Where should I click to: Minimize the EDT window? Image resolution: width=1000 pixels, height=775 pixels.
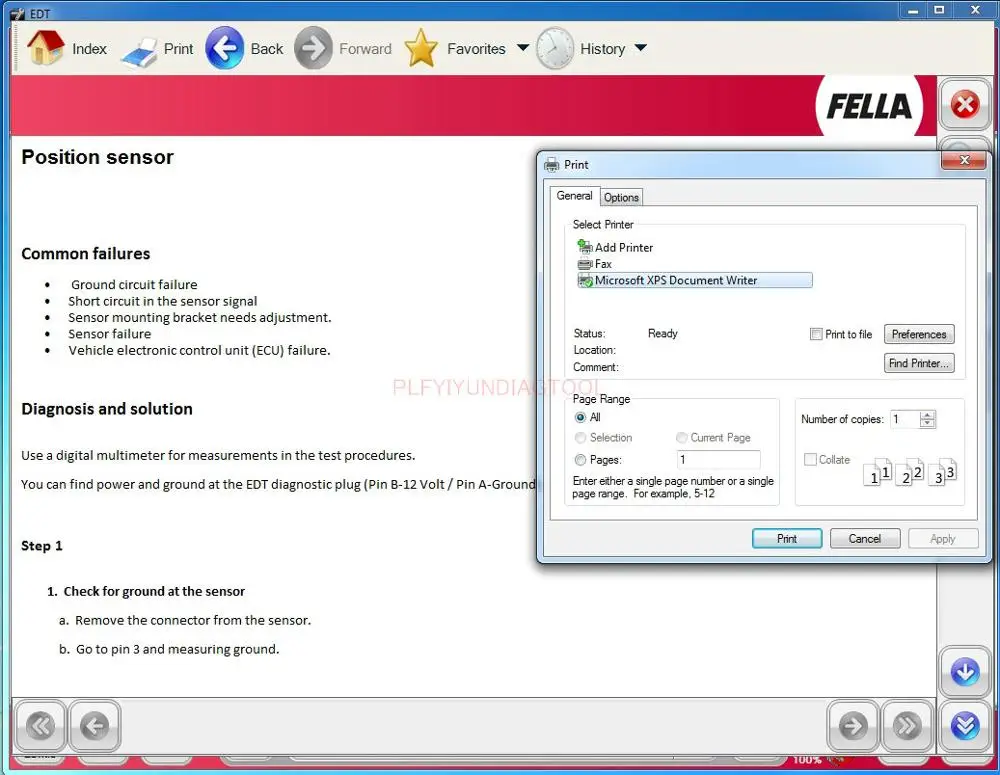(x=913, y=10)
